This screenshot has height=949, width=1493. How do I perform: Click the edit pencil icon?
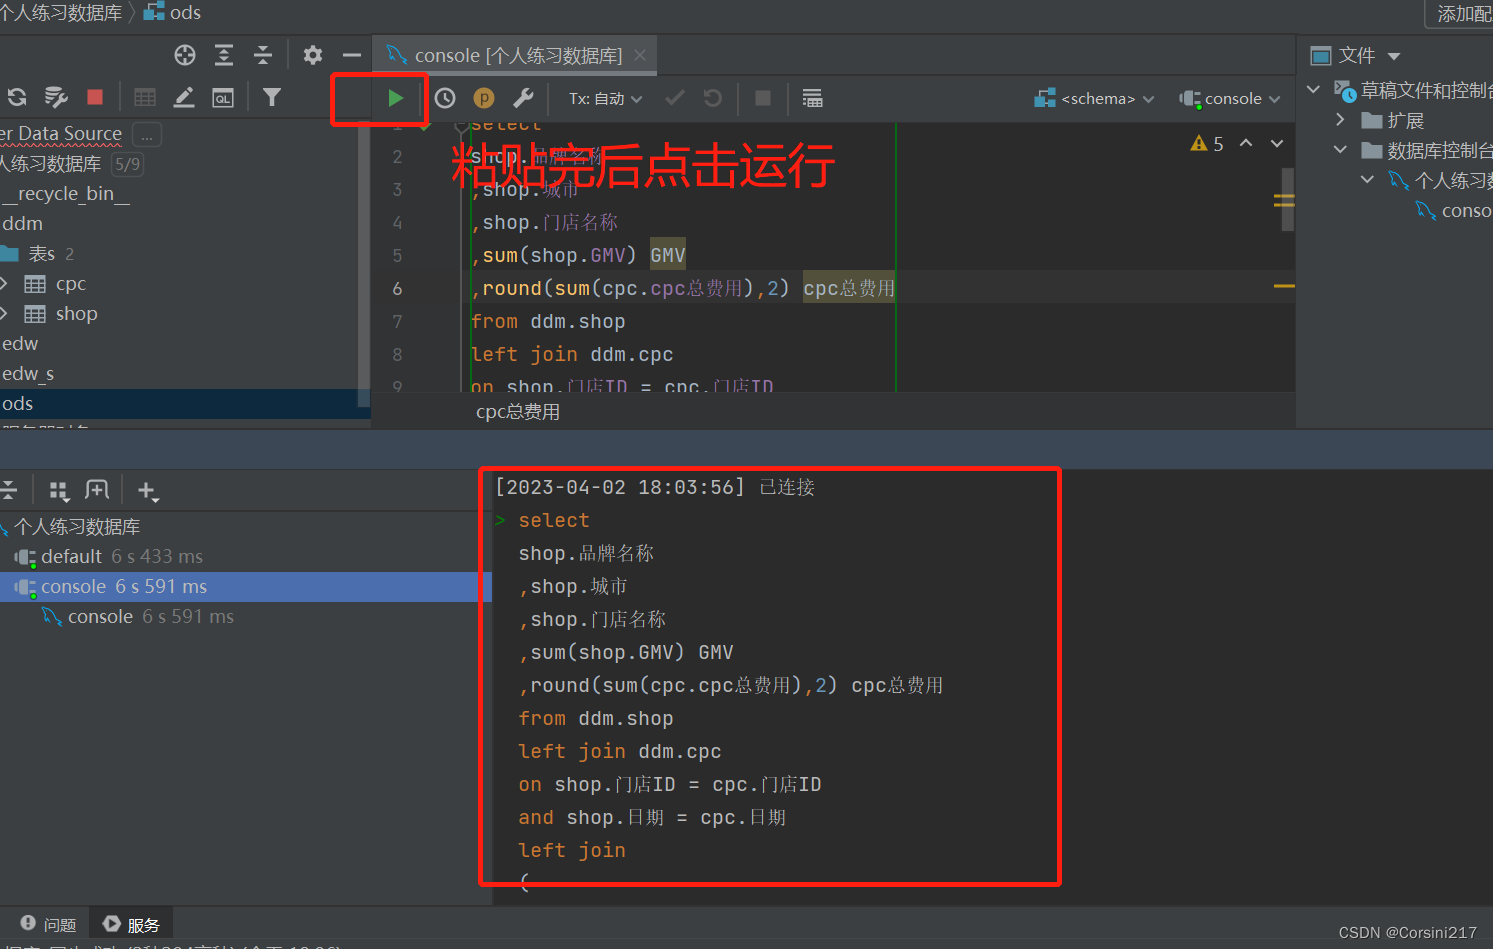coord(184,97)
